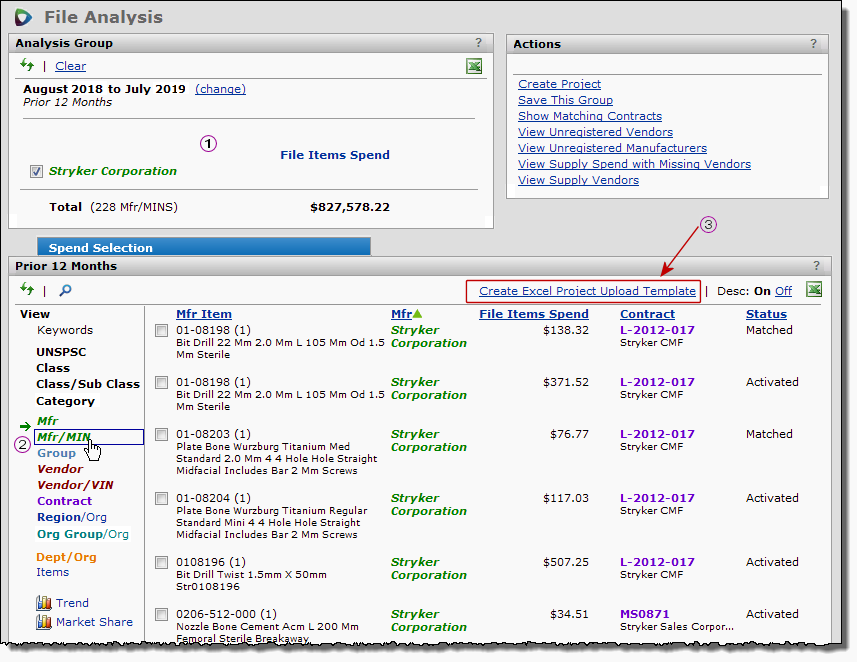The height and width of the screenshot is (662, 857).
Task: Open the Trend chart icon
Action: tap(44, 603)
